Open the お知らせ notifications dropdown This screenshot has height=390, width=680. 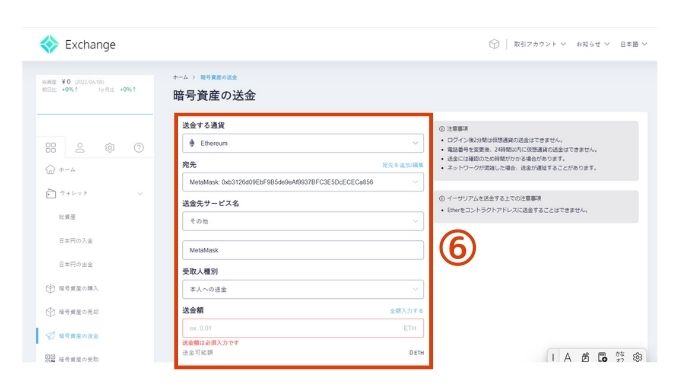592,44
